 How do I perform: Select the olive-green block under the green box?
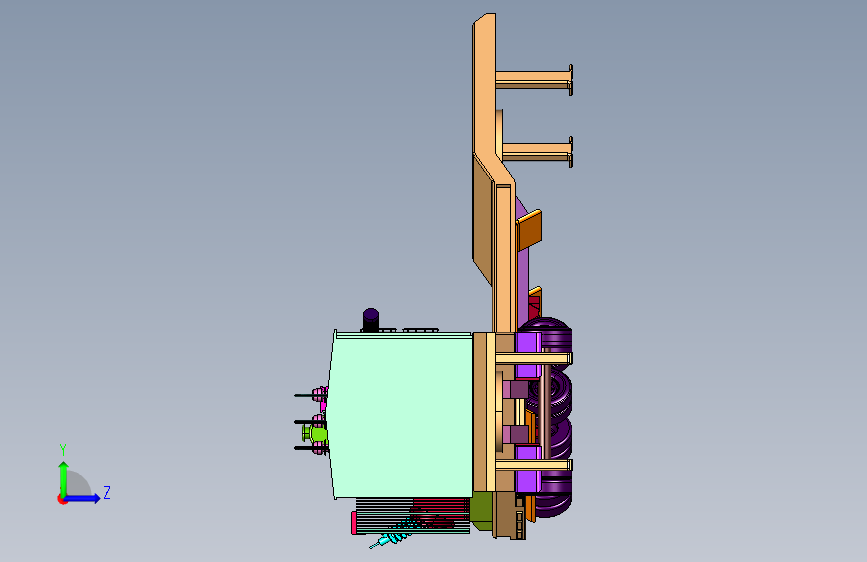(482, 511)
